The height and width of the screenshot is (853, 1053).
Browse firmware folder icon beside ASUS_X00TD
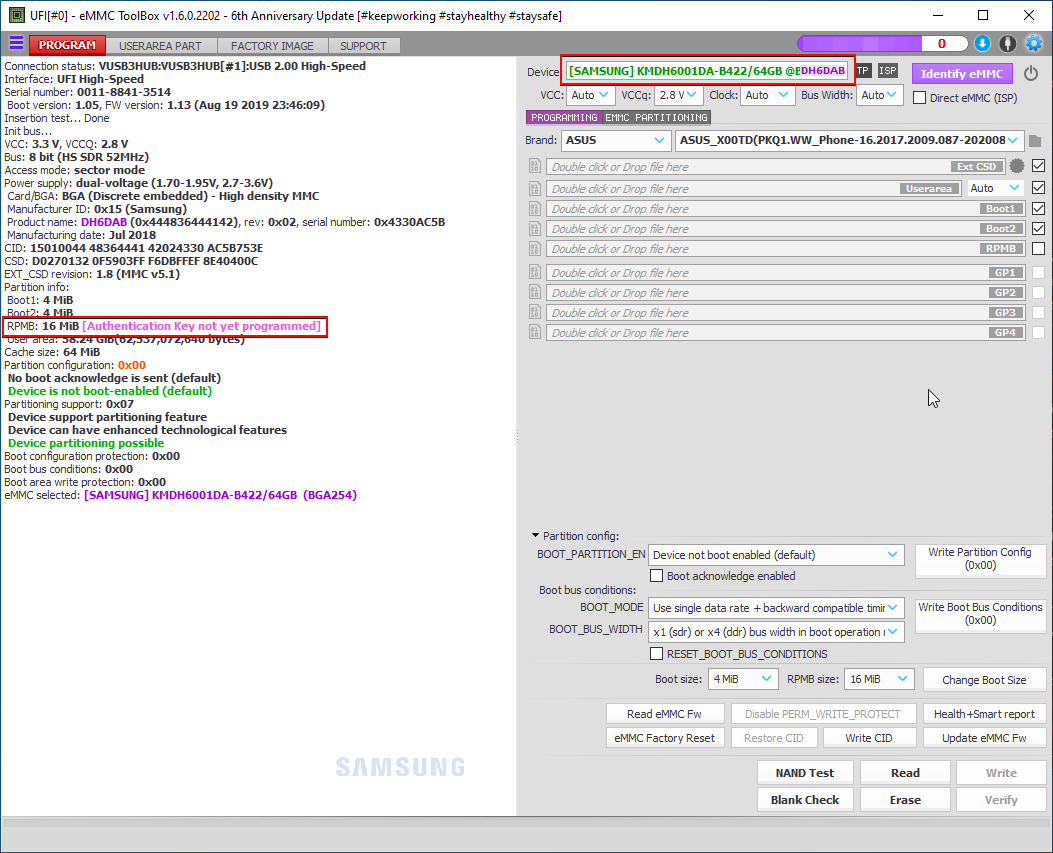point(1035,140)
